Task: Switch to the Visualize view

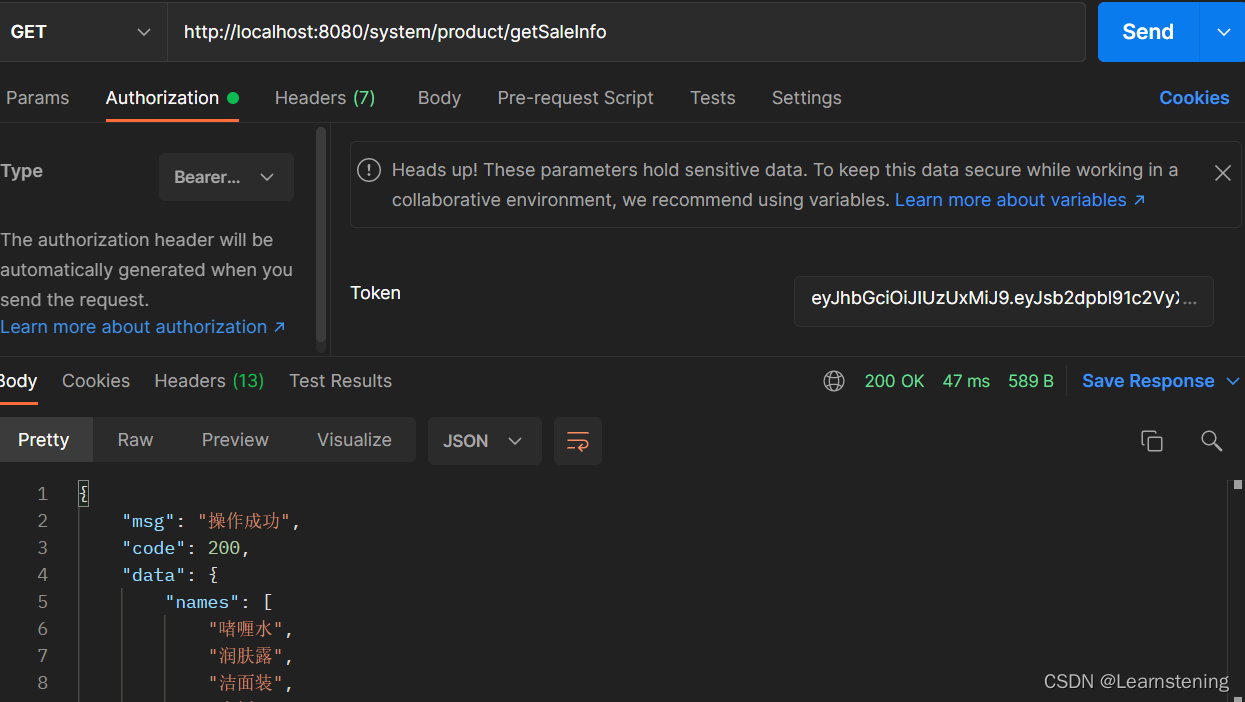Action: (x=354, y=440)
